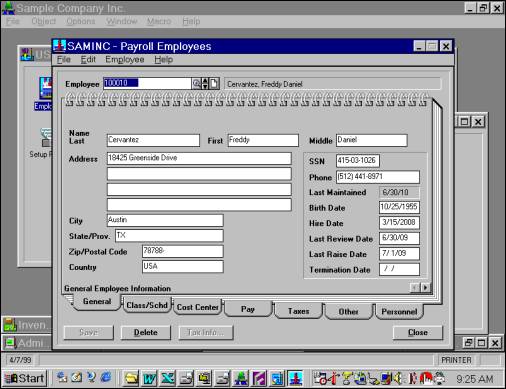
Task: Open the File menu in Payroll Employees
Action: [x=64, y=60]
